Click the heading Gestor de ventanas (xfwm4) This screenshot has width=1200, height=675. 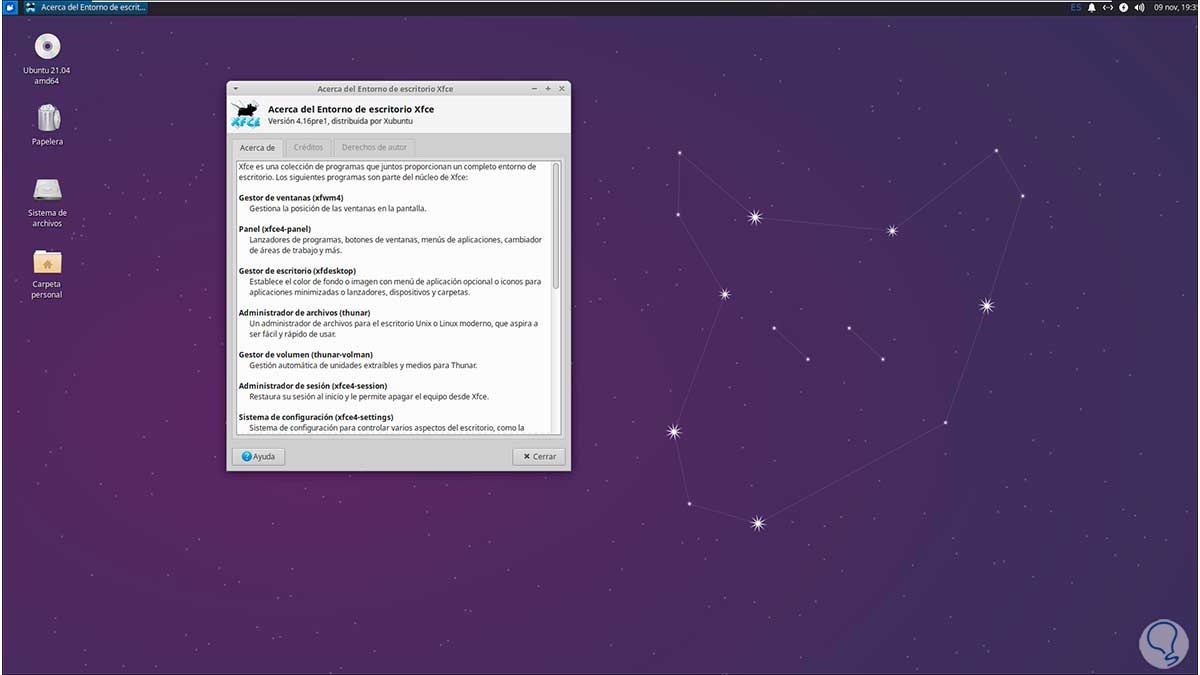click(x=291, y=198)
